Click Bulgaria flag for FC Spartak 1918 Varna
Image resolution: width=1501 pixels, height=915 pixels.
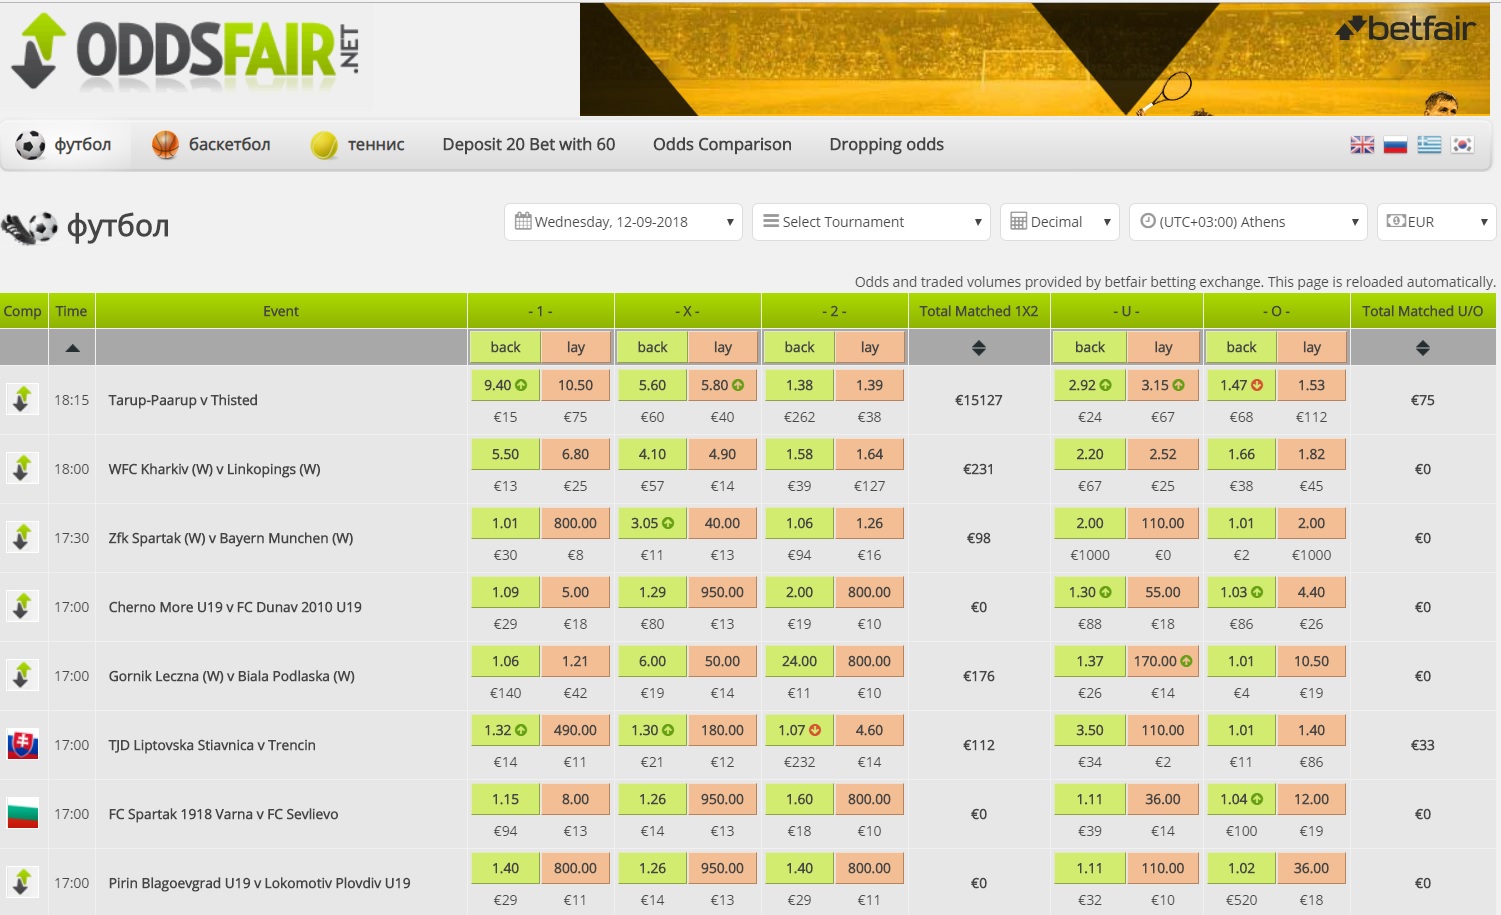coord(22,814)
